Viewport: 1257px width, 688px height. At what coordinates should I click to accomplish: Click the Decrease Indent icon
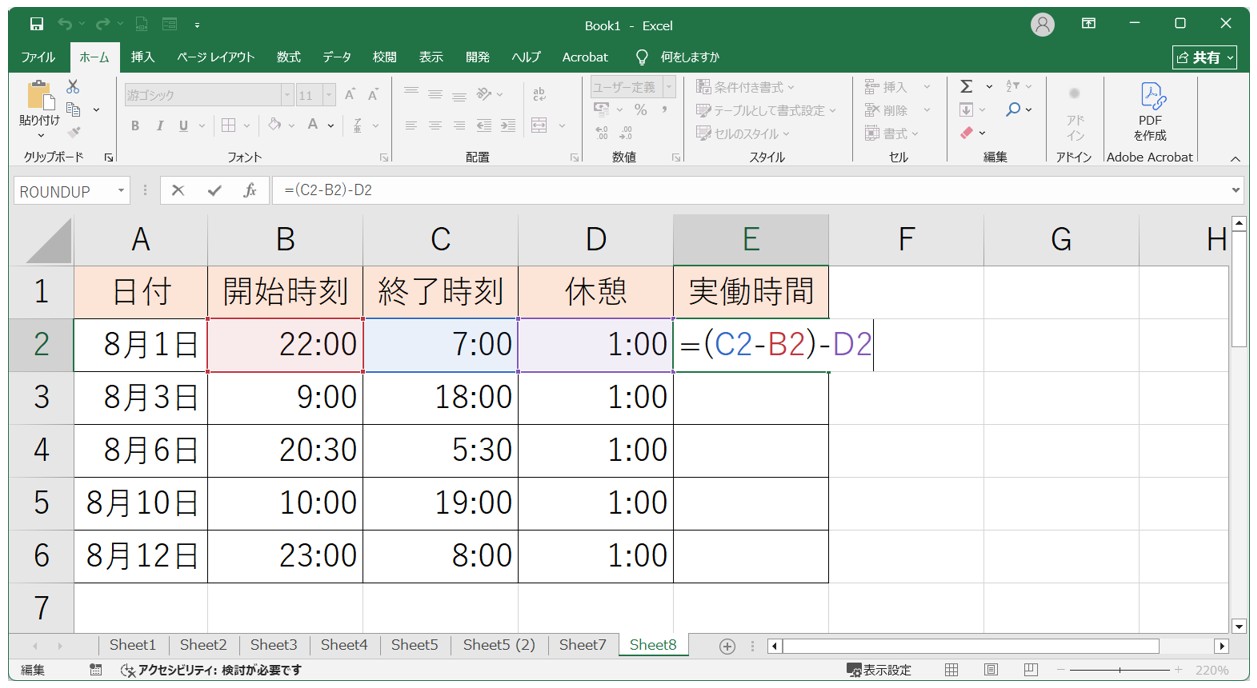(x=484, y=125)
